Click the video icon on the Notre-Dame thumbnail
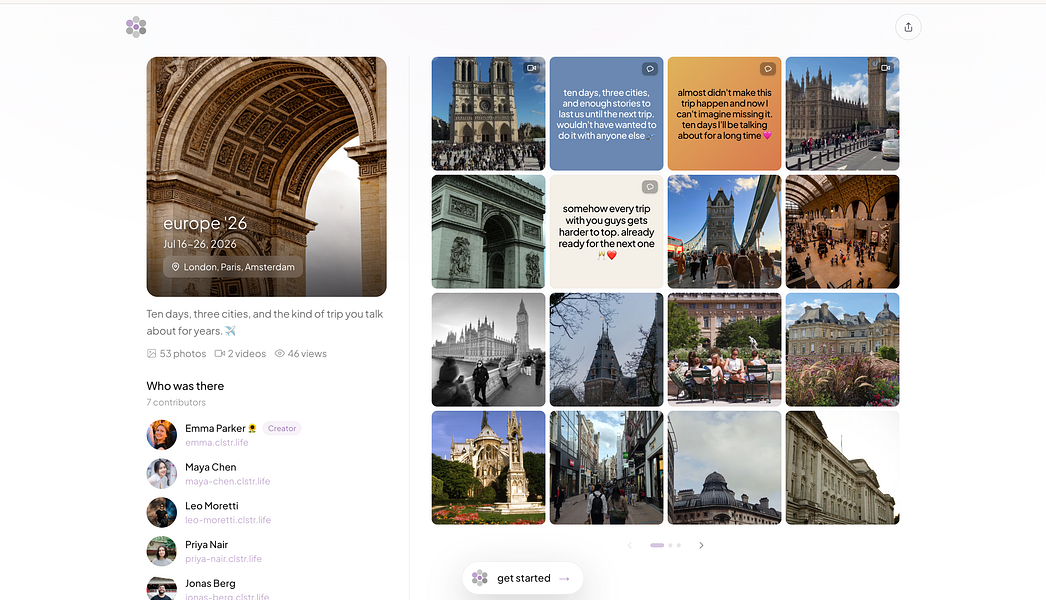This screenshot has height=600, width=1046. point(532,68)
